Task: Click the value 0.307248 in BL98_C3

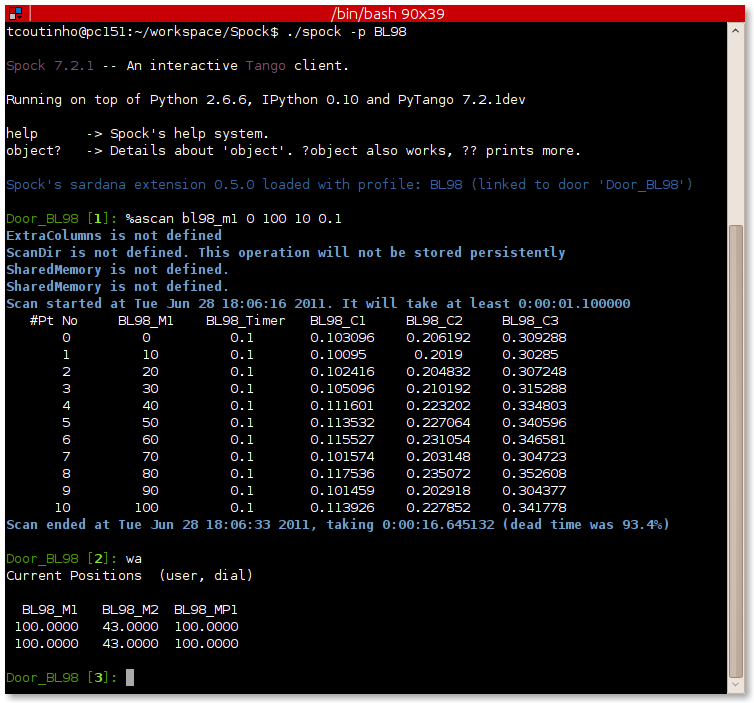Action: 534,372
